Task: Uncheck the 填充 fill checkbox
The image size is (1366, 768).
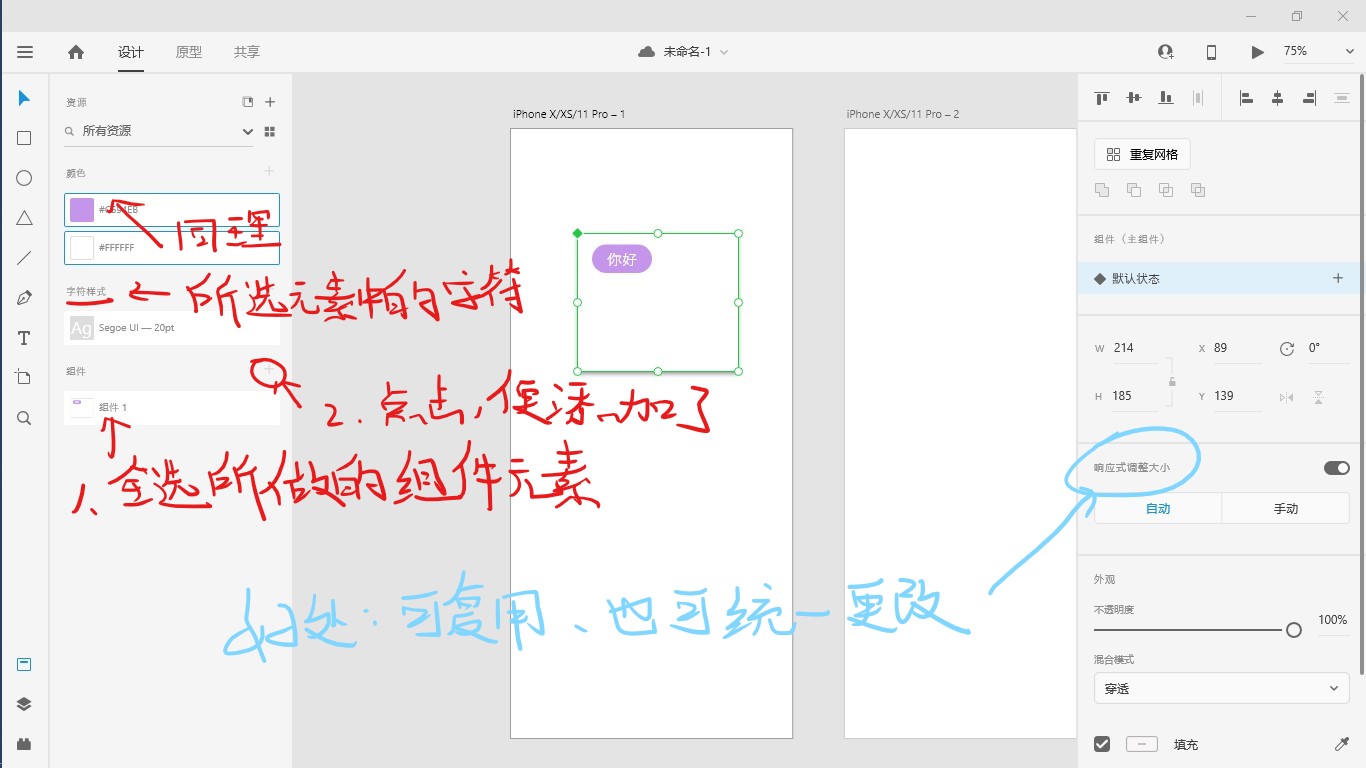Action: tap(1102, 744)
